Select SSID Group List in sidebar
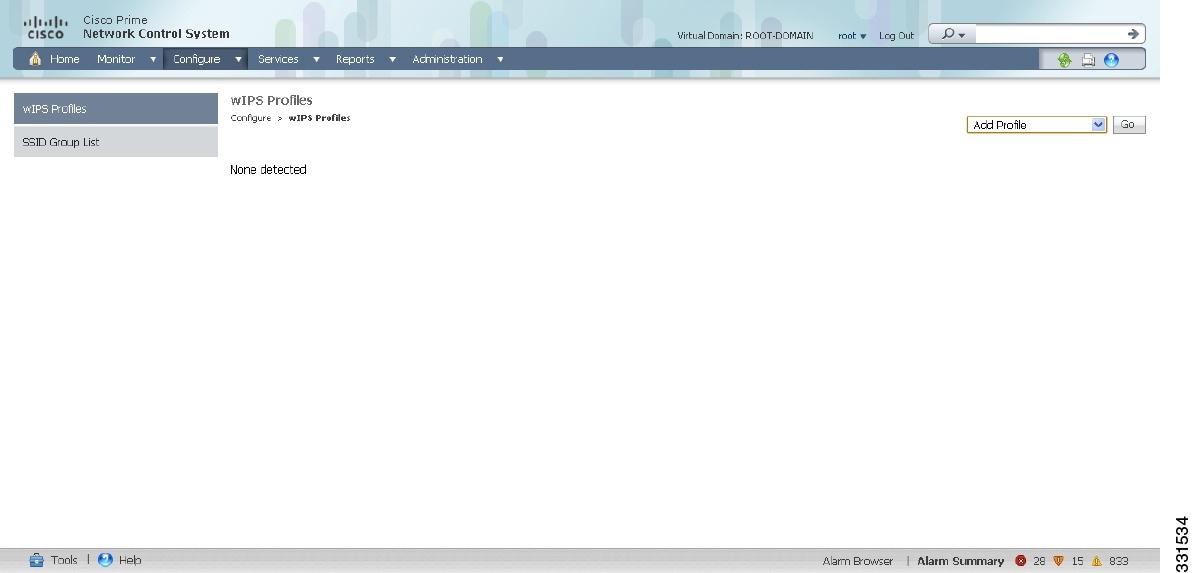This screenshot has height=573, width=1193. pyautogui.click(x=116, y=142)
